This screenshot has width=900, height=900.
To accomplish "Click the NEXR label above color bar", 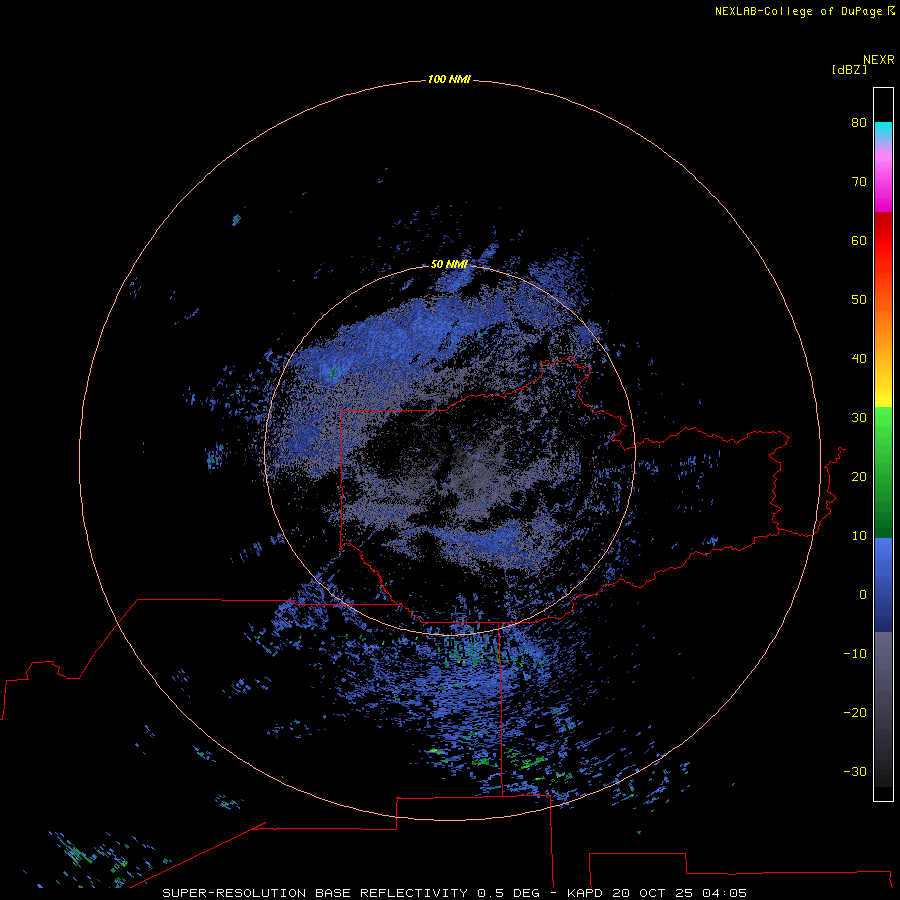I will pyautogui.click(x=879, y=60).
